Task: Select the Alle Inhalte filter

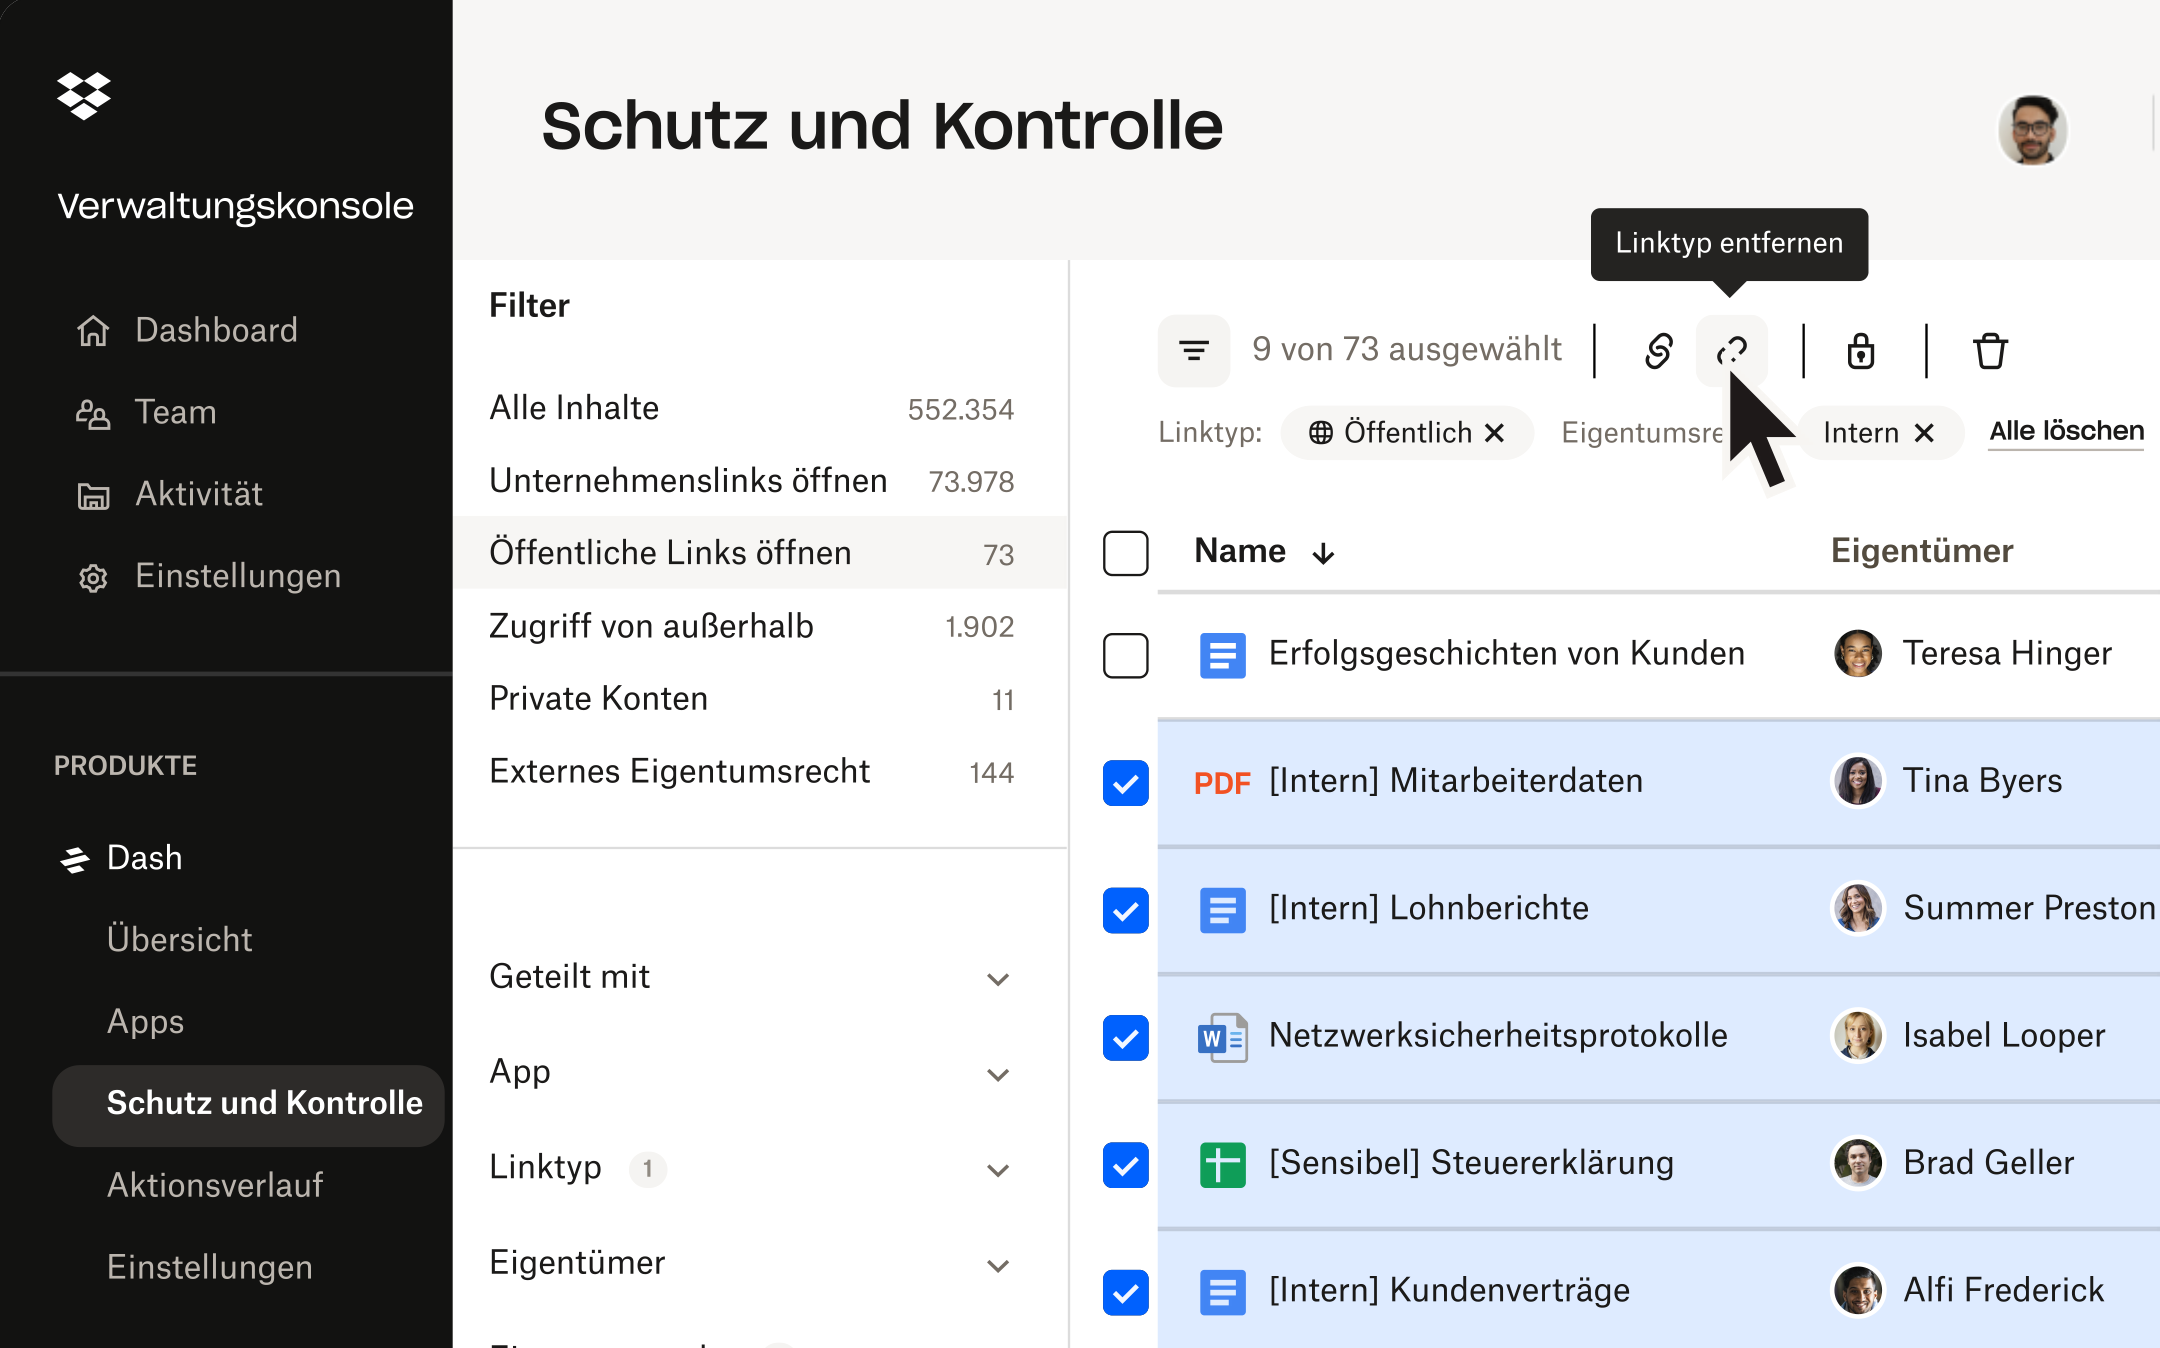Action: pos(760,409)
